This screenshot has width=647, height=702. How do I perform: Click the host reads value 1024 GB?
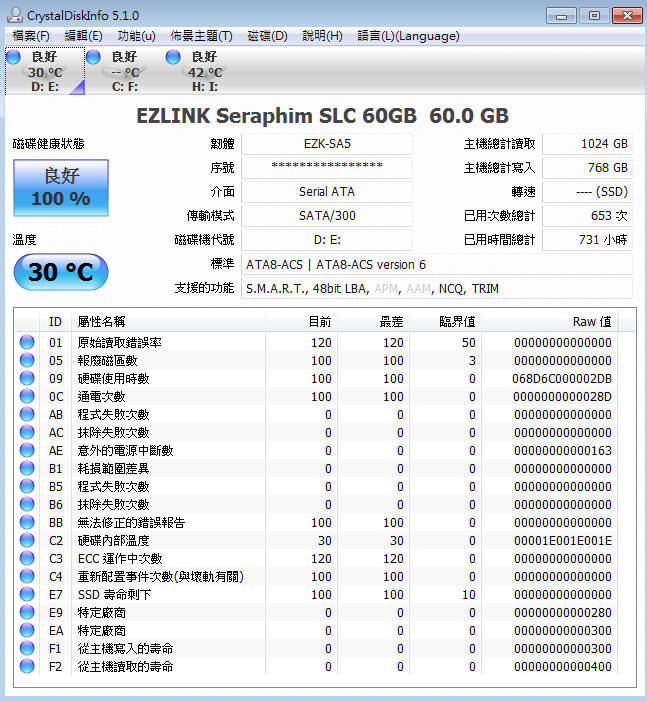587,144
